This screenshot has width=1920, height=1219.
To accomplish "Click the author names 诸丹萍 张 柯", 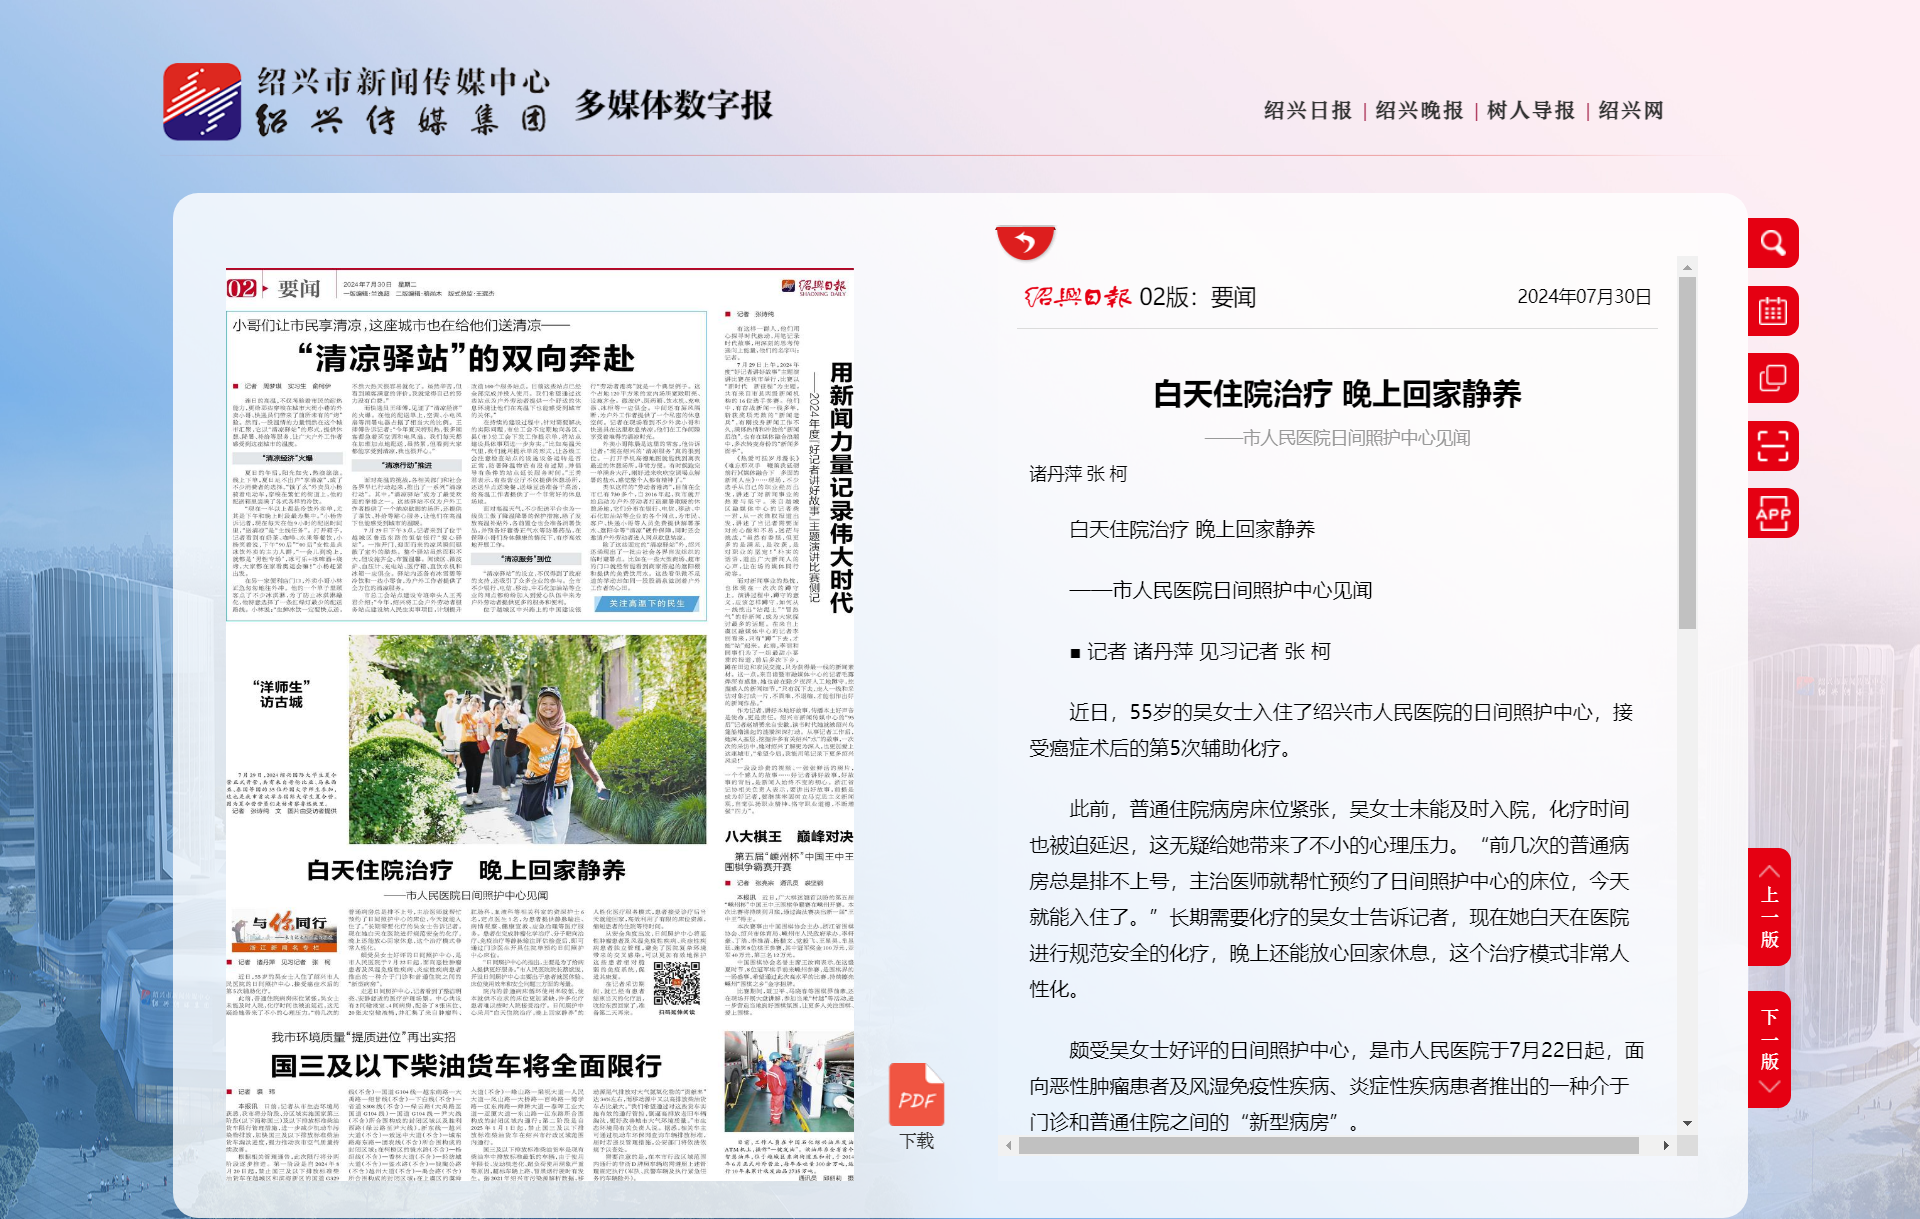I will pyautogui.click(x=1078, y=474).
